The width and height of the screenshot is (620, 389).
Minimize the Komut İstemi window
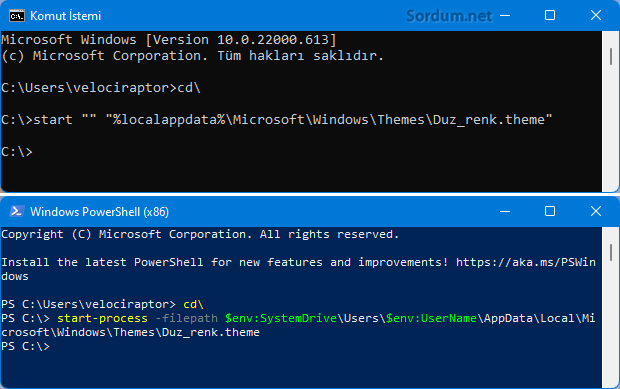505,16
